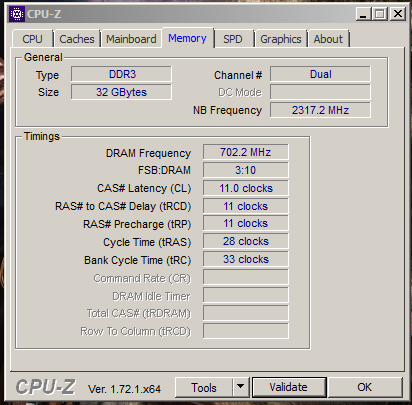Image resolution: width=412 pixels, height=405 pixels.
Task: Click the Channel # Dual field
Action: pos(320,74)
